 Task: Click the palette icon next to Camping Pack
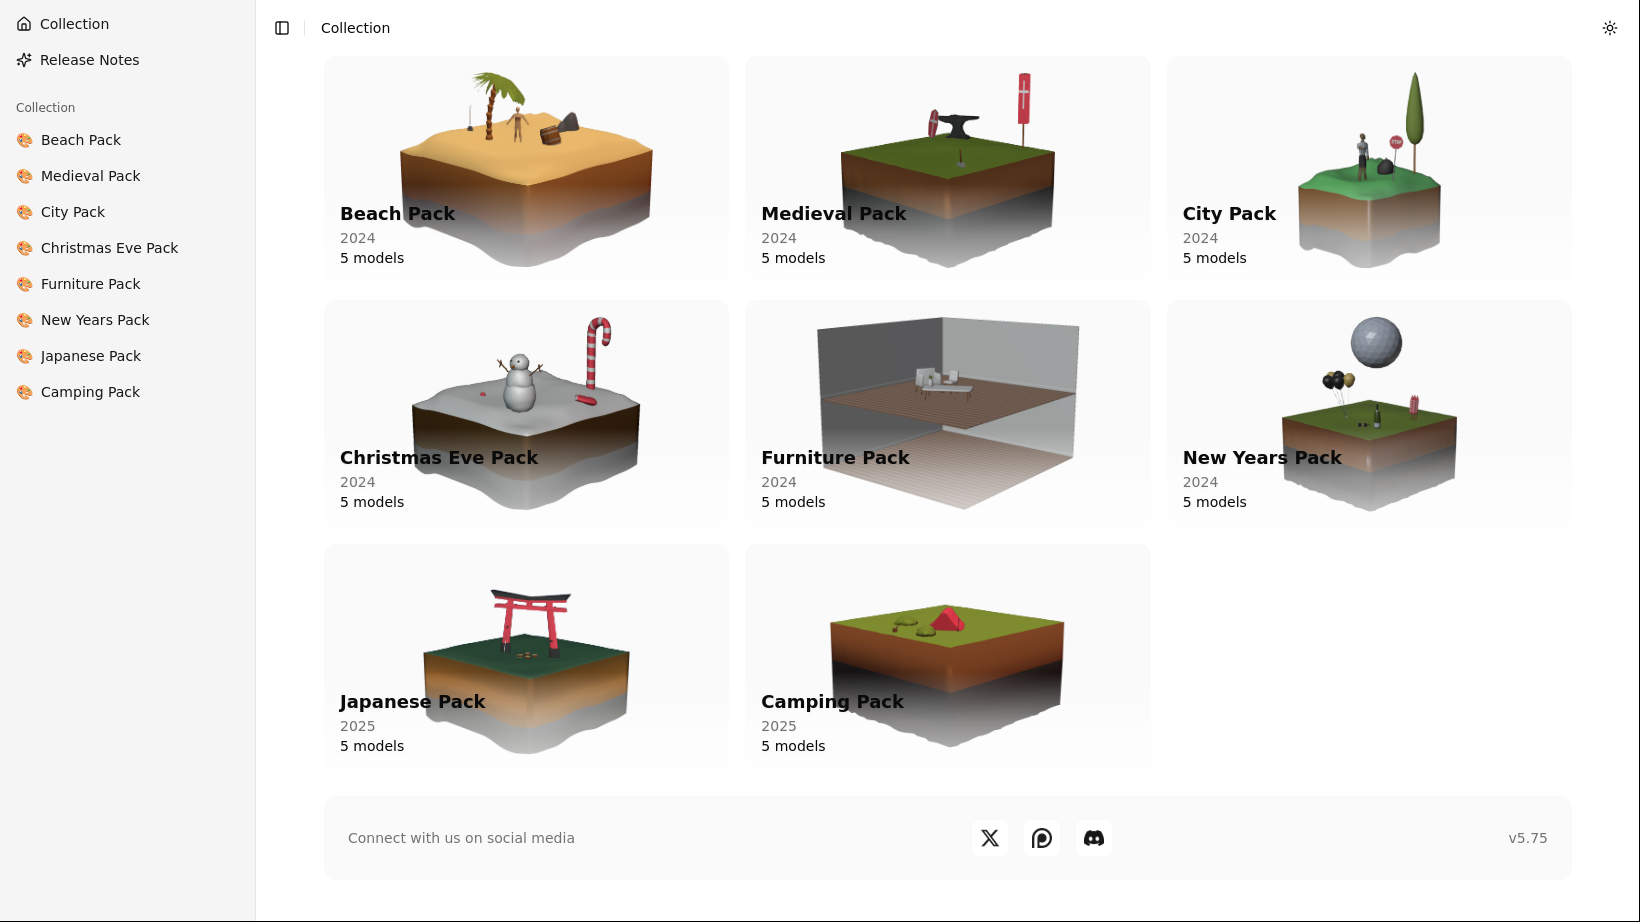(25, 392)
